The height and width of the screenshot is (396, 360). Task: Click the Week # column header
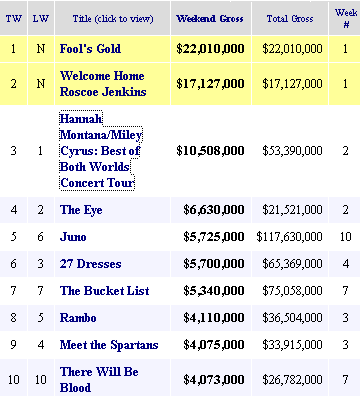(x=346, y=18)
